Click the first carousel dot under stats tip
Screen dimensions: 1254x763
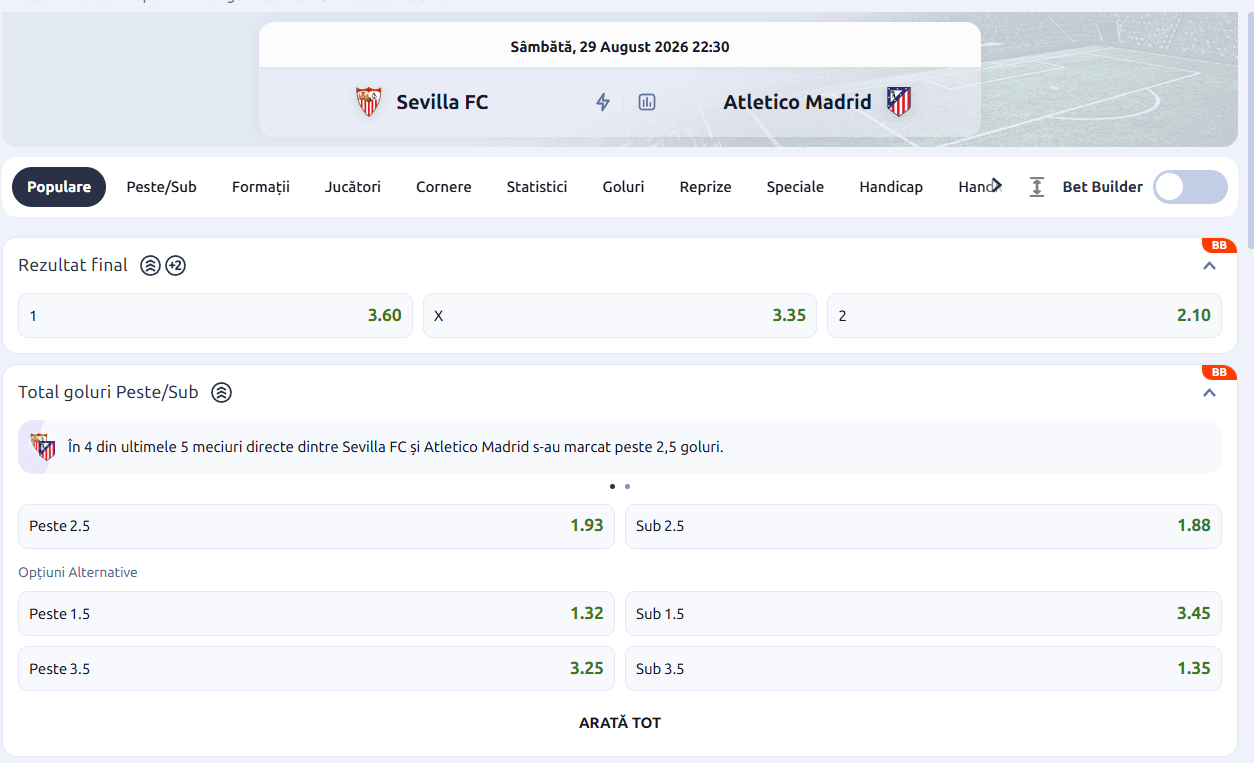612,487
